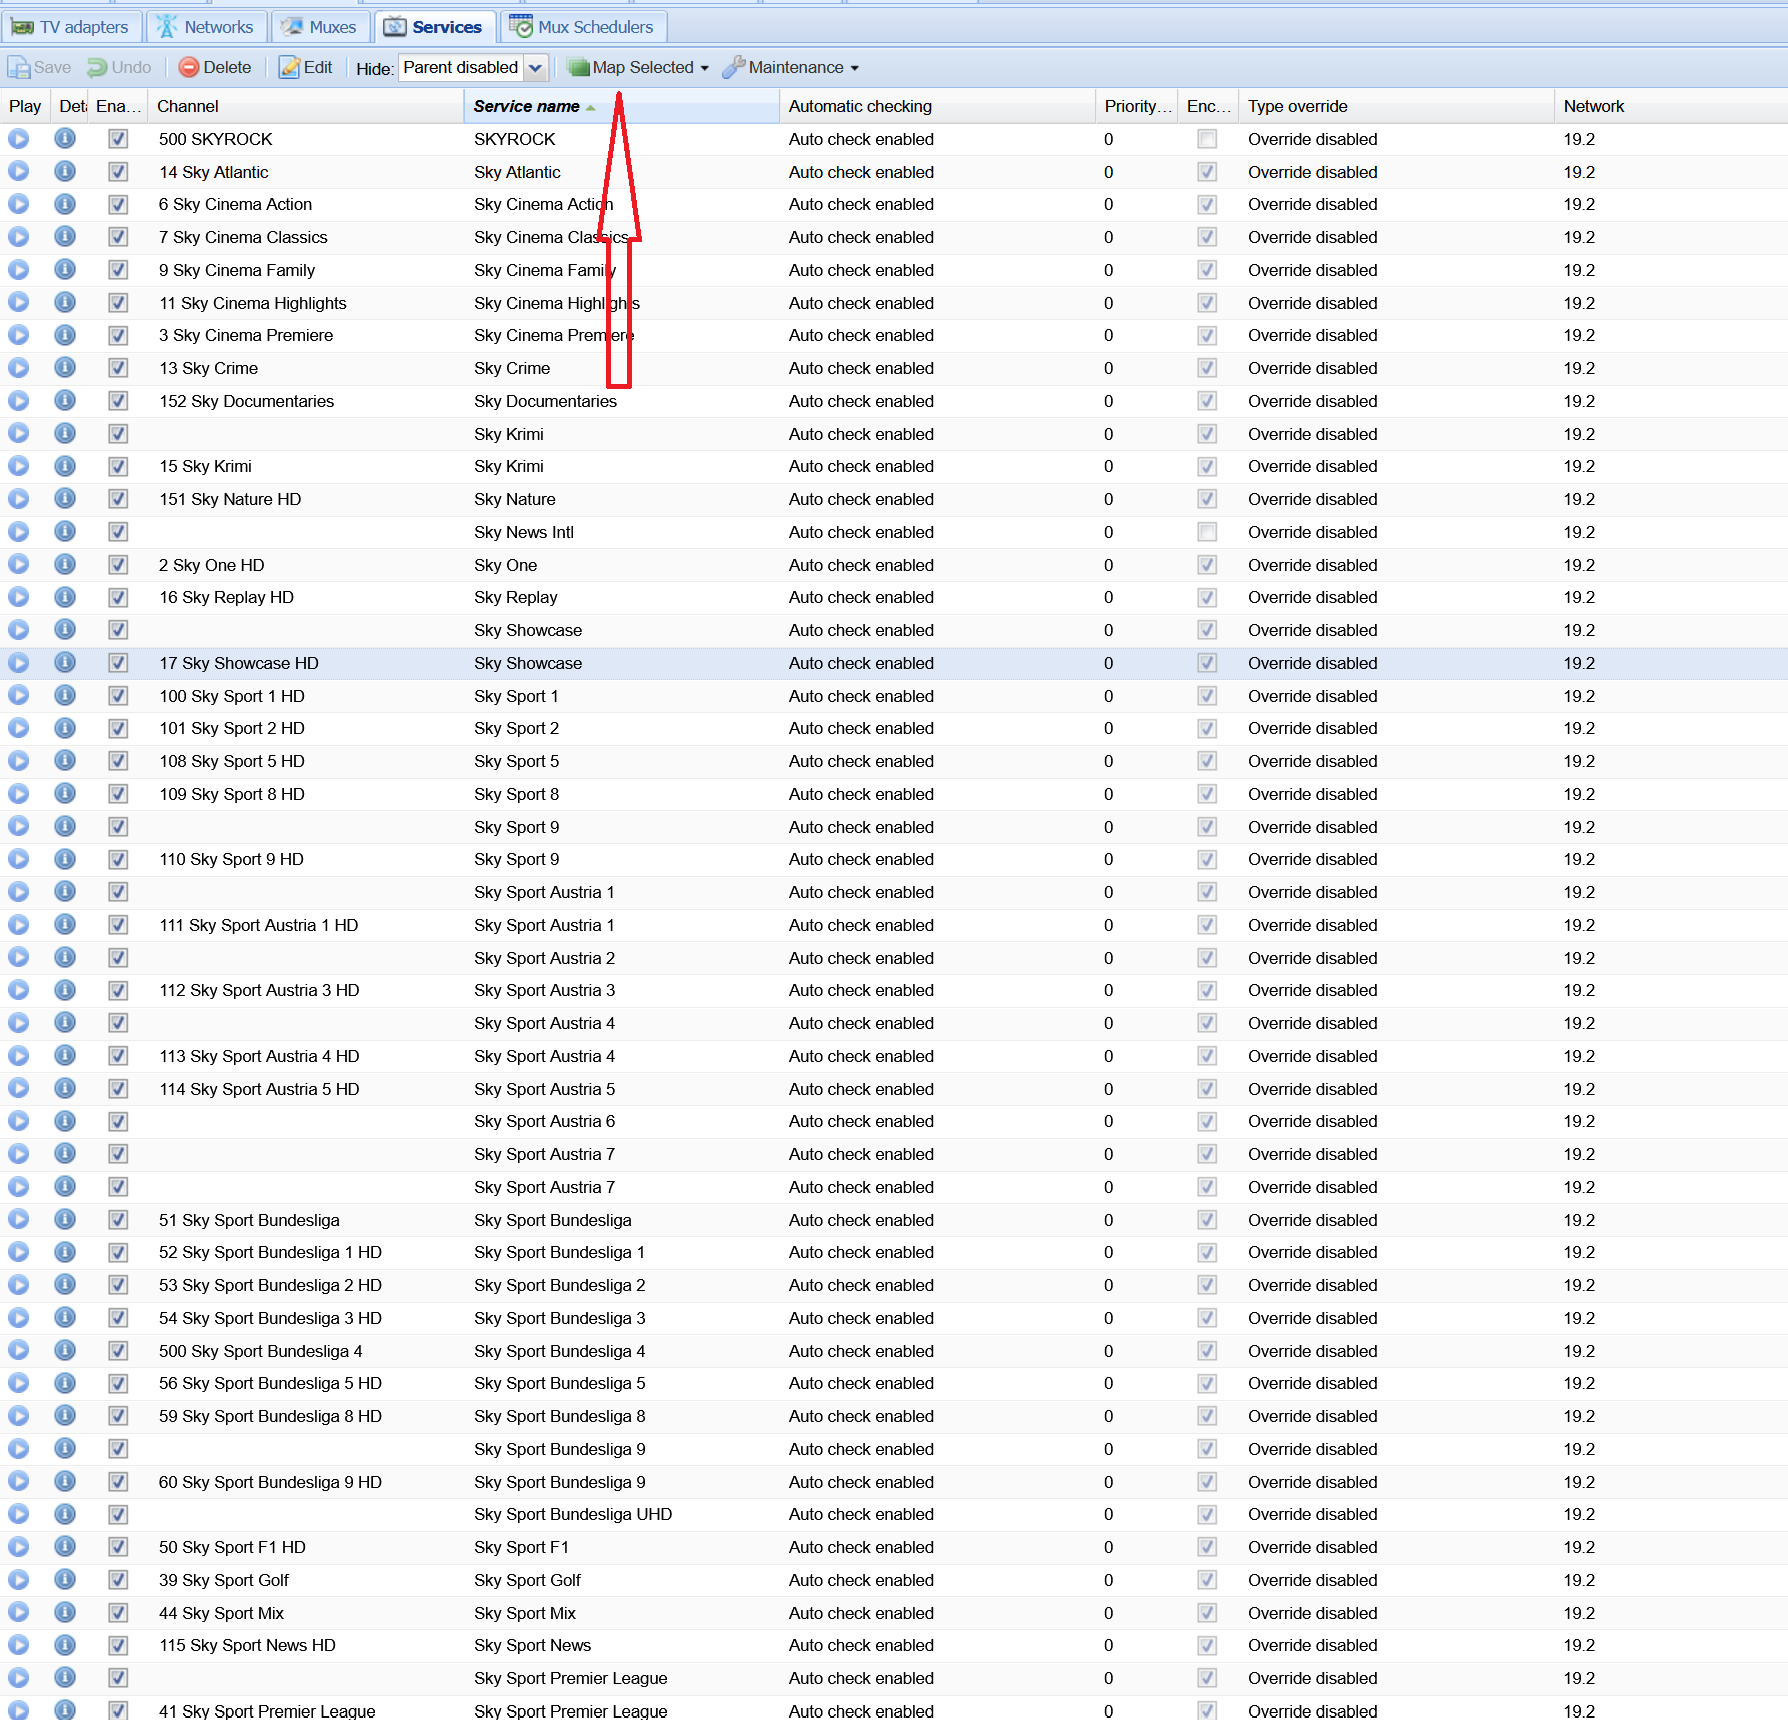
Task: Open details for Sky Cinema Classics
Action: click(65, 237)
